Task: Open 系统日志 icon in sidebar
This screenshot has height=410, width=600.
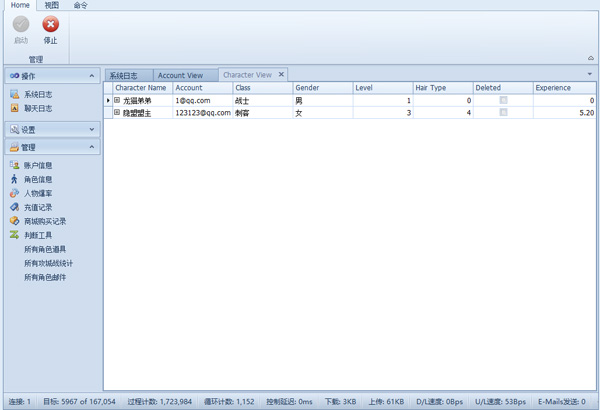Action: (x=15, y=94)
